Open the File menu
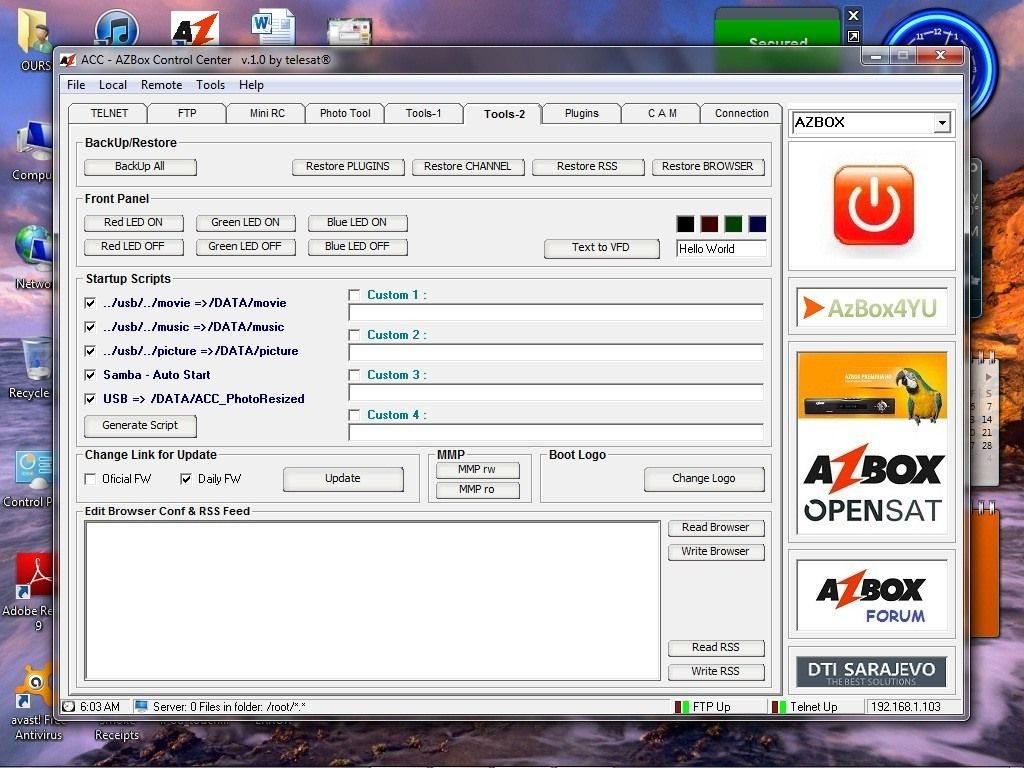This screenshot has height=768, width=1024. (76, 85)
